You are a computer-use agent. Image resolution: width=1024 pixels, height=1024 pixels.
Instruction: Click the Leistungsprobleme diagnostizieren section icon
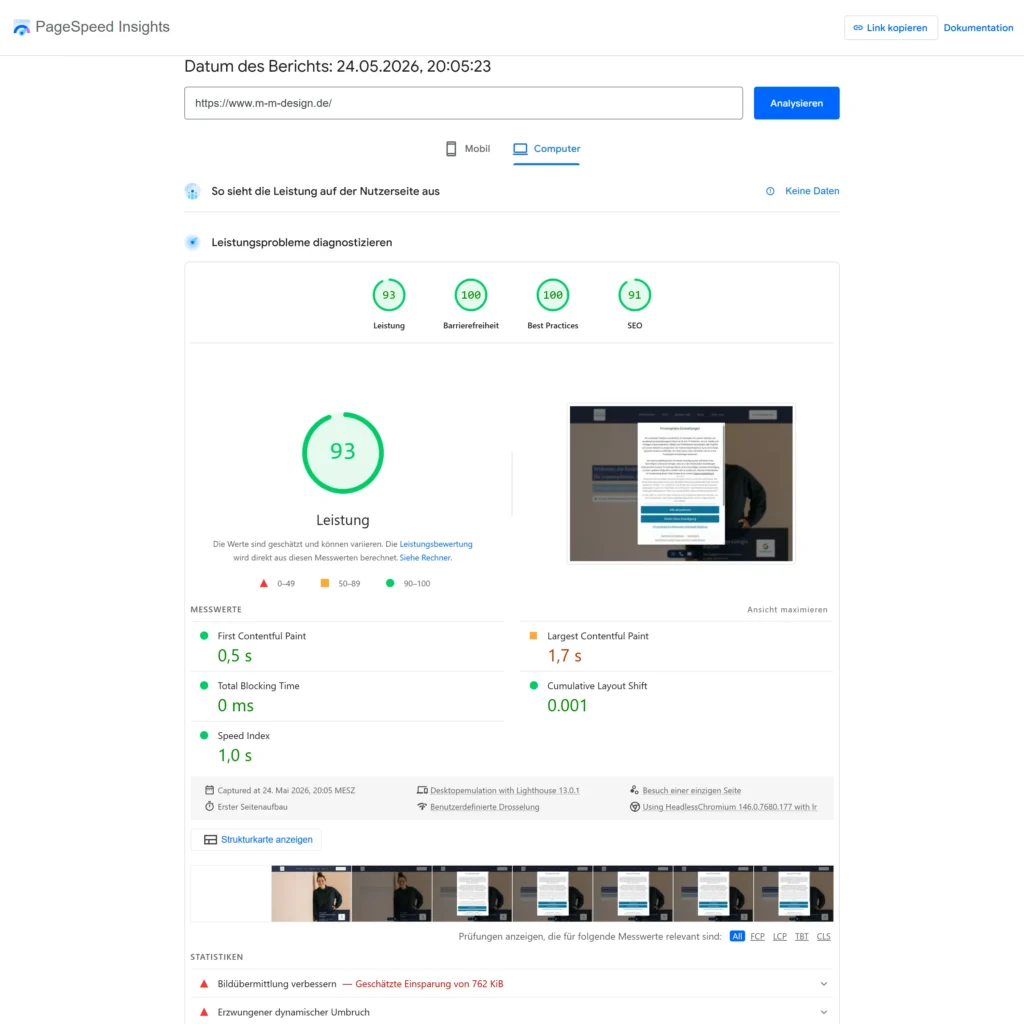[192, 242]
